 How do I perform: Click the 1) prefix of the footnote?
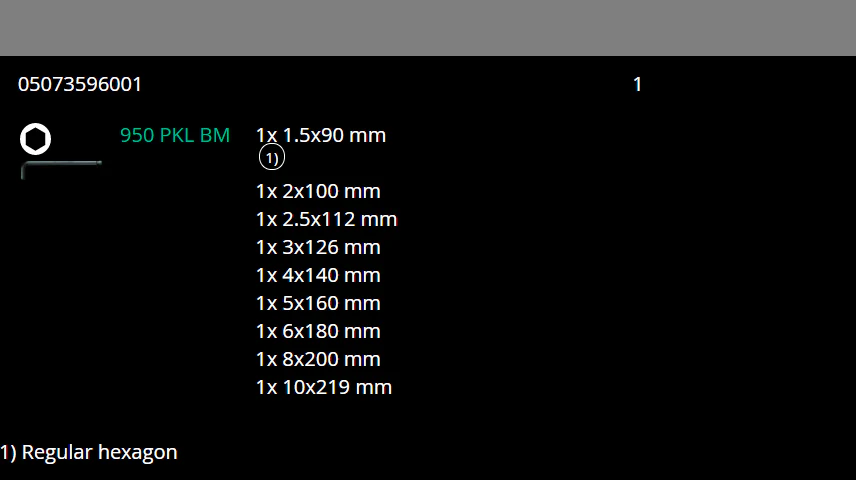(x=9, y=452)
